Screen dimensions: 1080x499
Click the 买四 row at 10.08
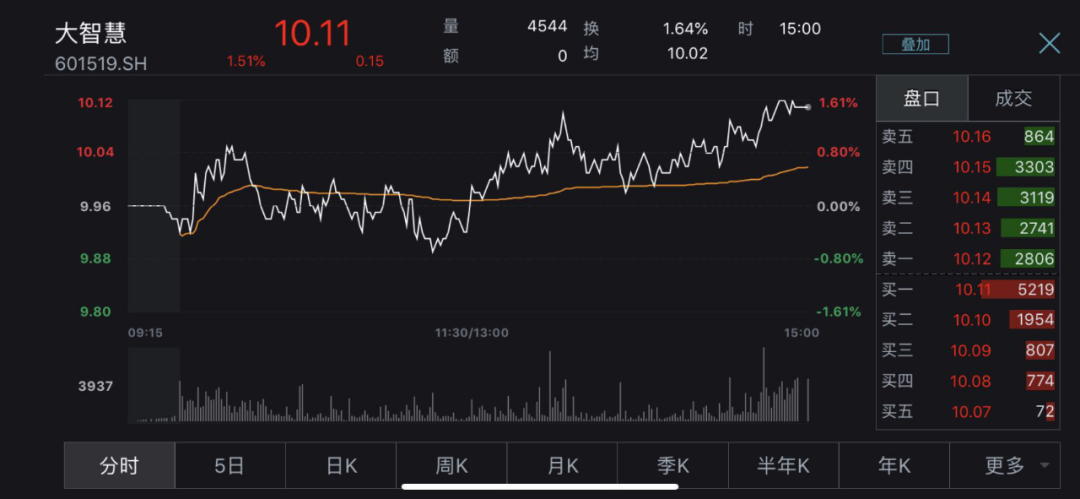click(968, 381)
